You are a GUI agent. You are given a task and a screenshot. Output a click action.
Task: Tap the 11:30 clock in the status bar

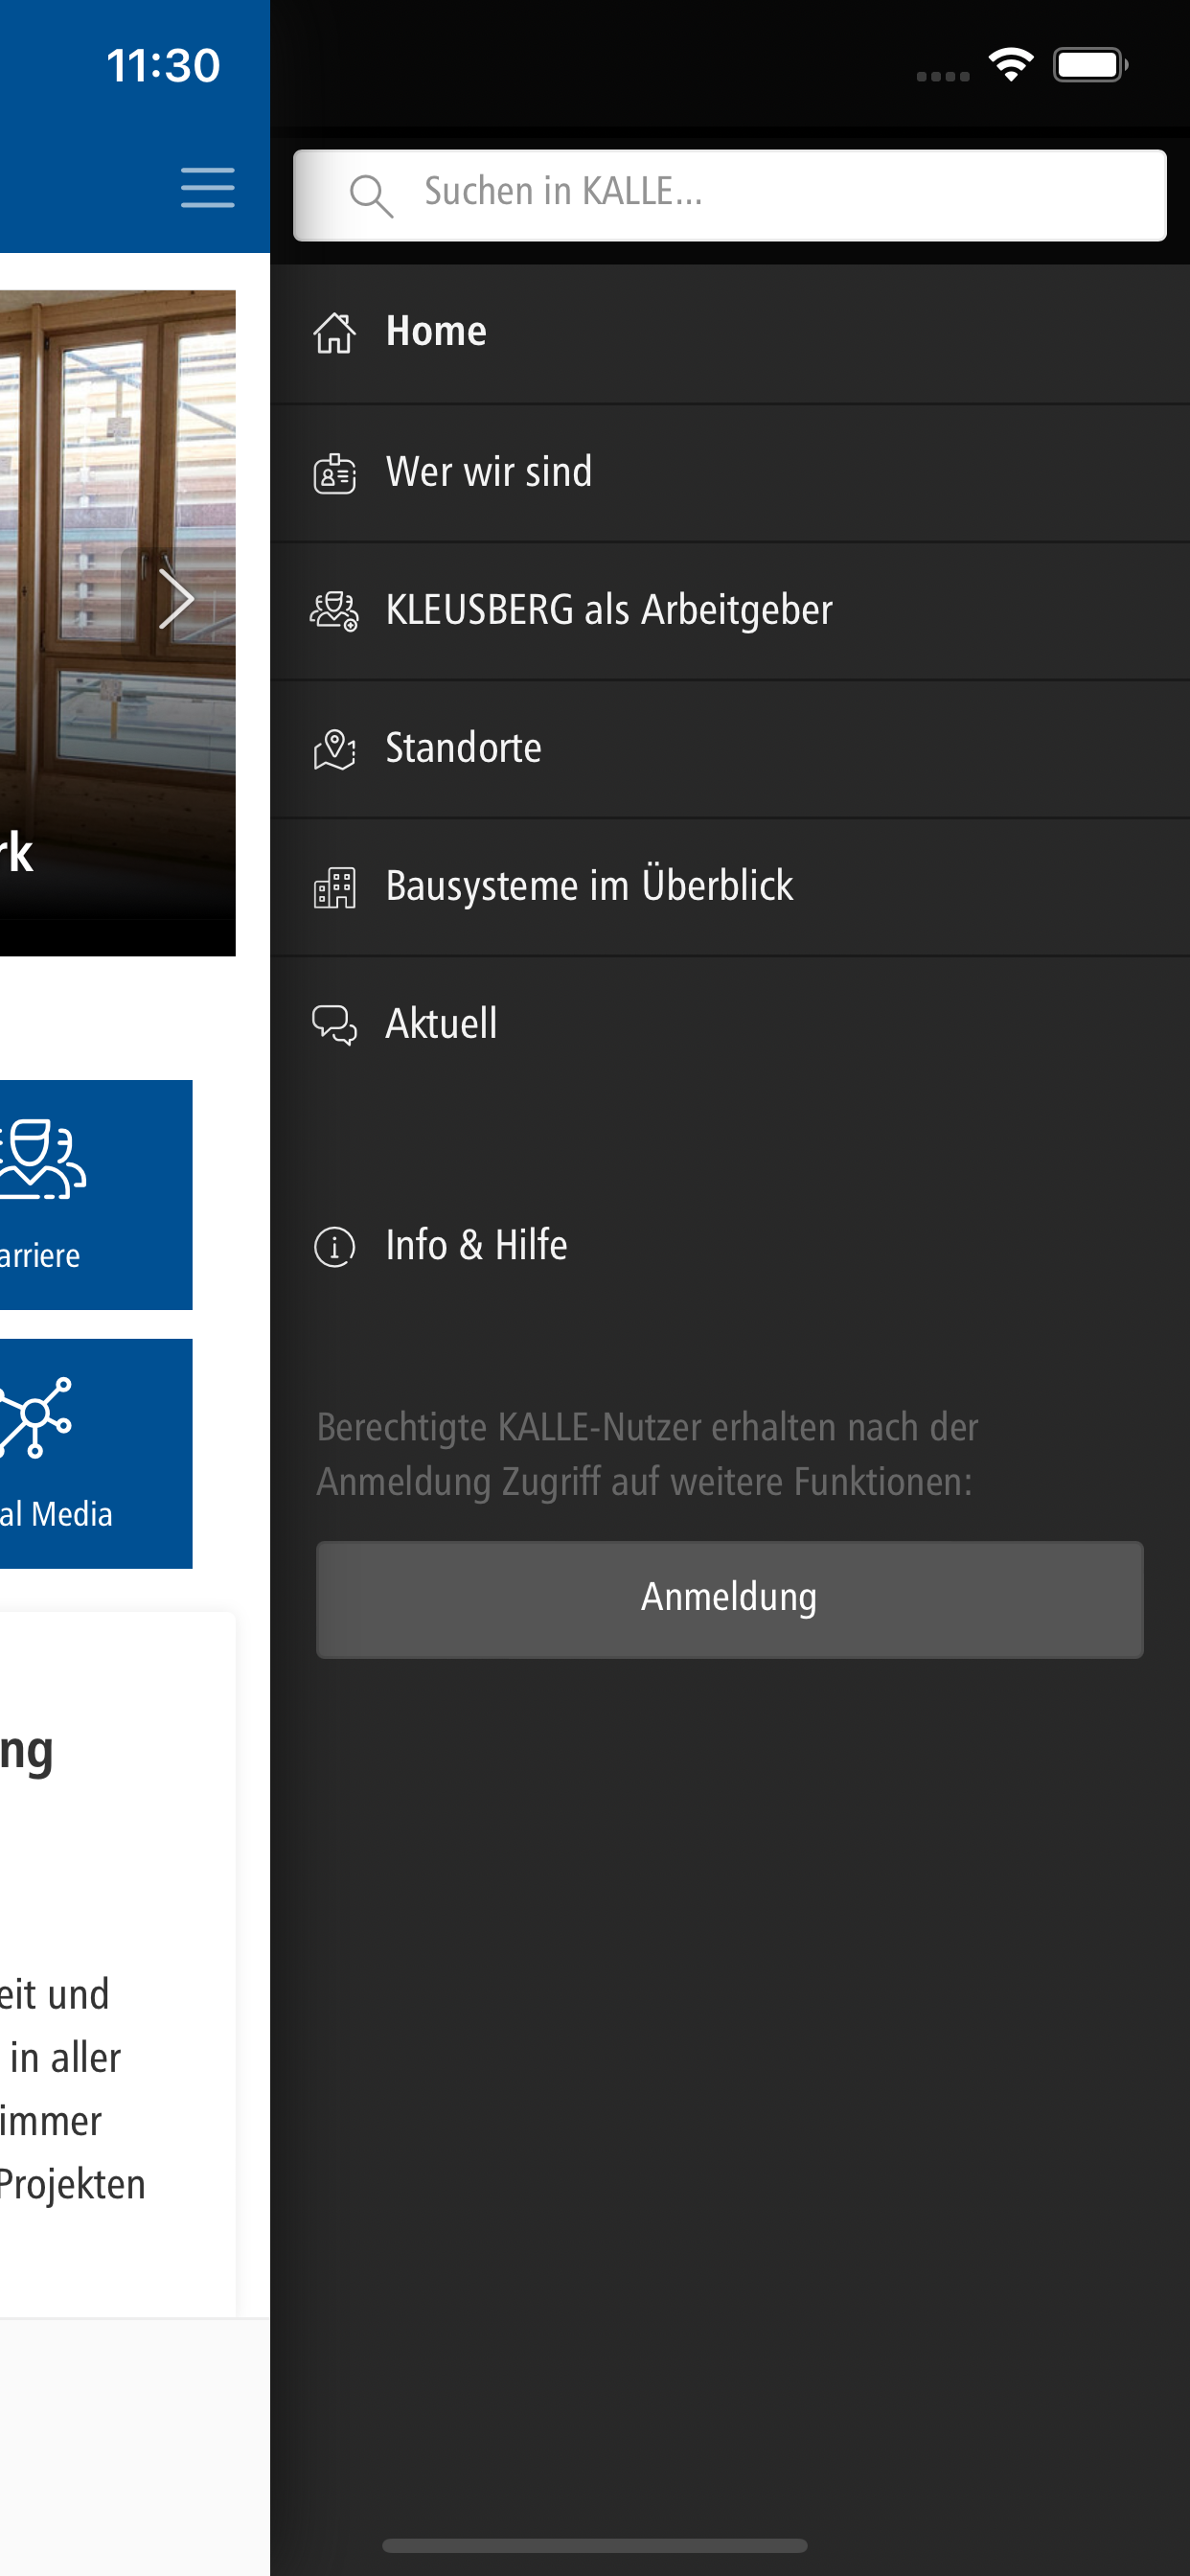pos(163,66)
